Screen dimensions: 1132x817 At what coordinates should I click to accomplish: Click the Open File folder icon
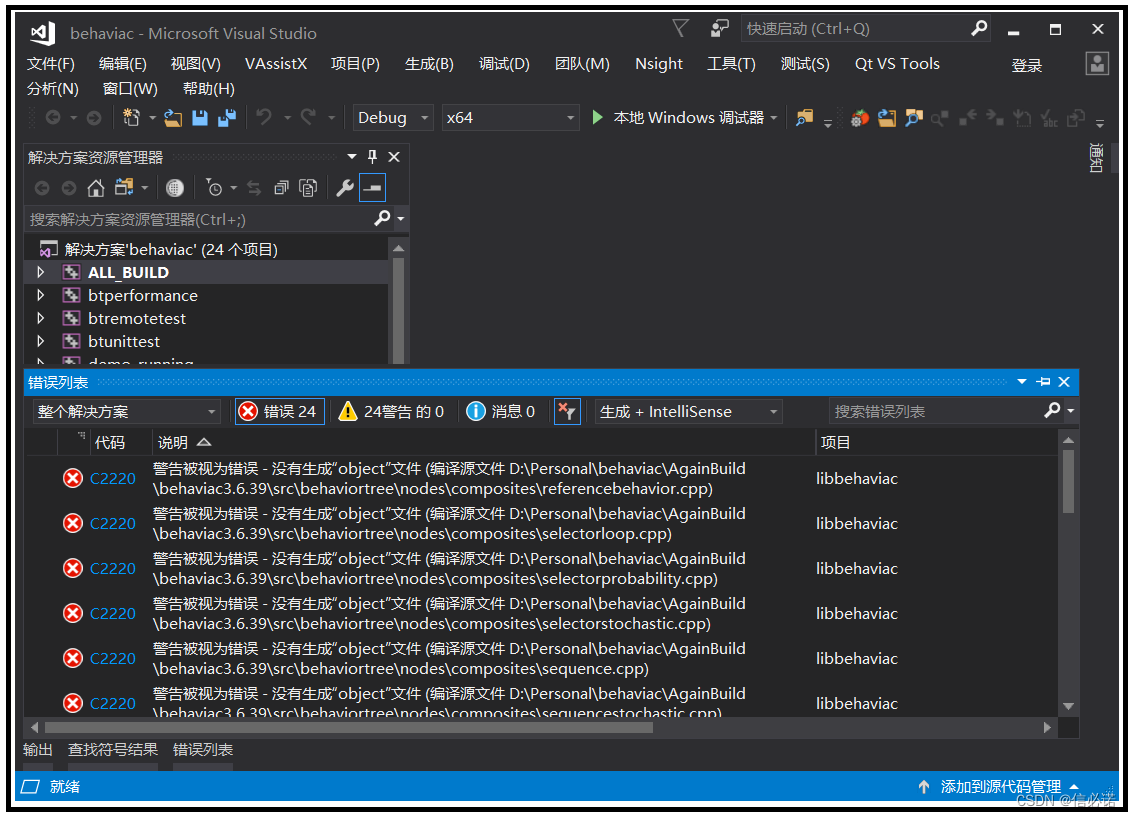(x=173, y=118)
